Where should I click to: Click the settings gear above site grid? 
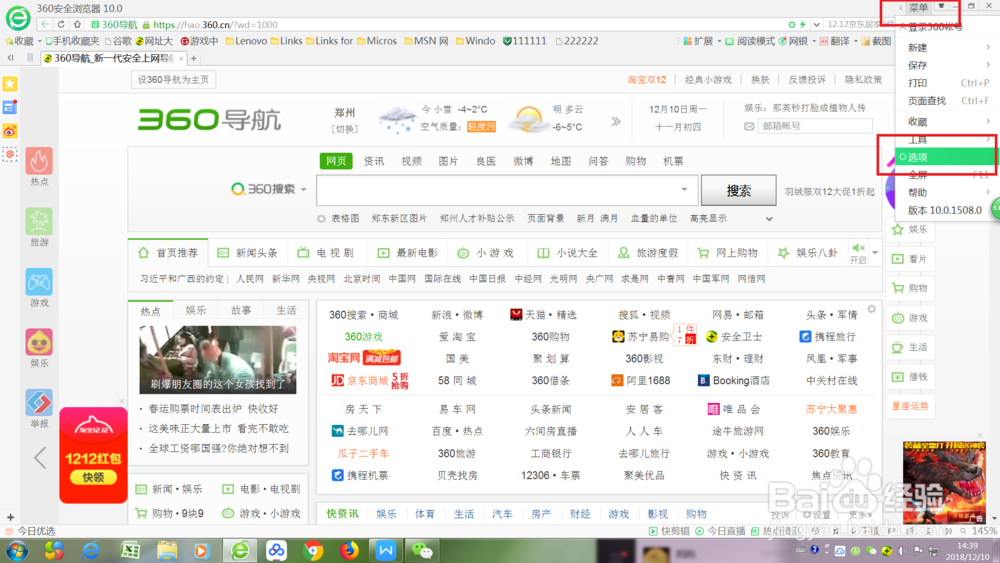[x=871, y=309]
